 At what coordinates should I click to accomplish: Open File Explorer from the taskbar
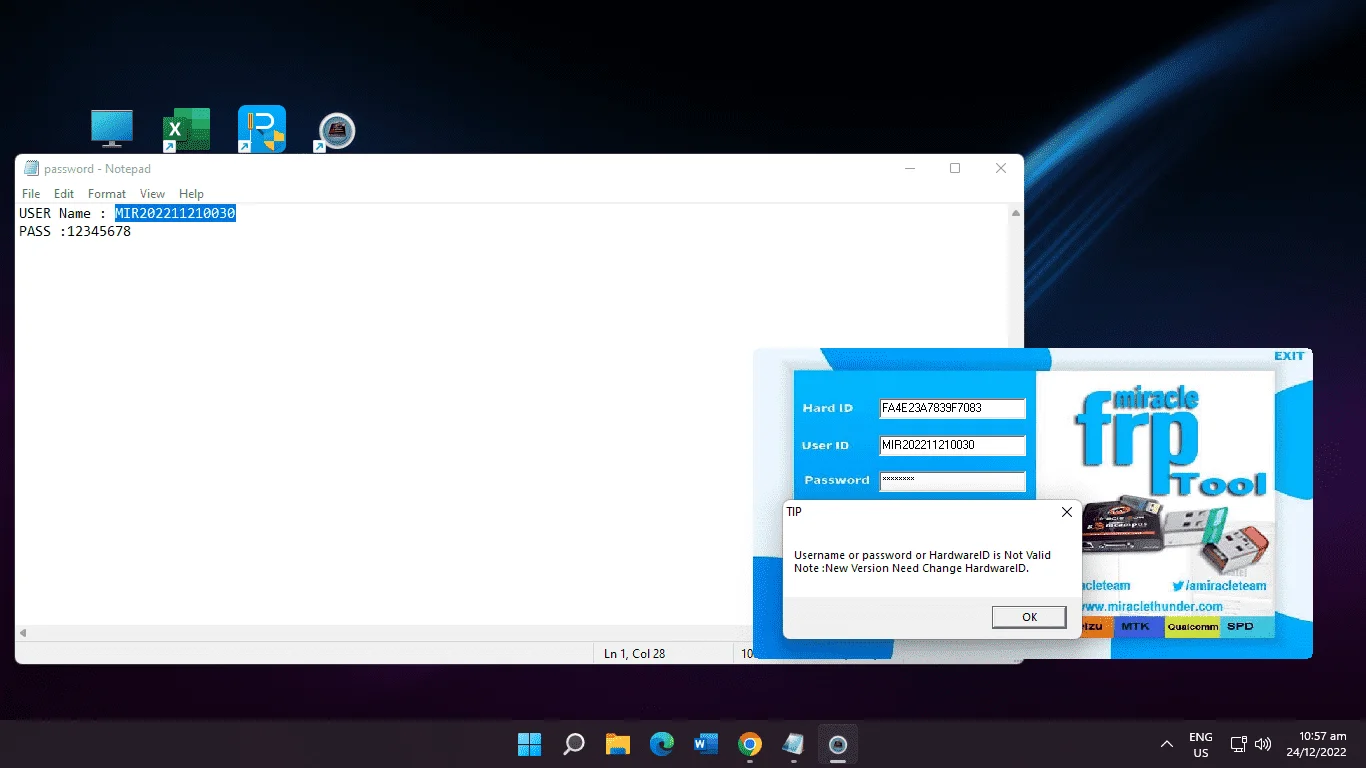click(618, 744)
